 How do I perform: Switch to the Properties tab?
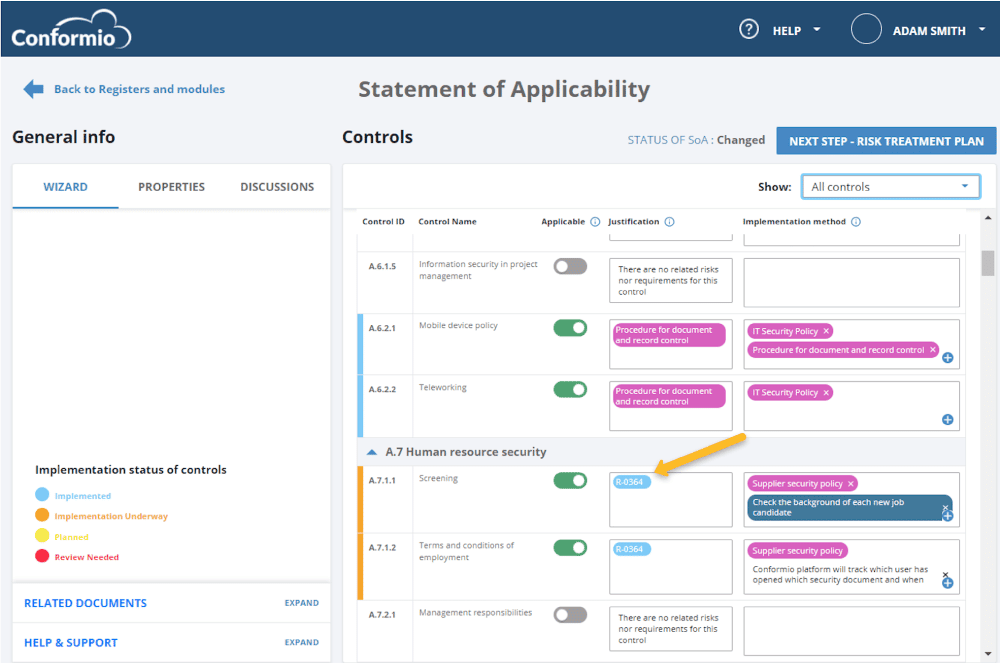pos(172,187)
